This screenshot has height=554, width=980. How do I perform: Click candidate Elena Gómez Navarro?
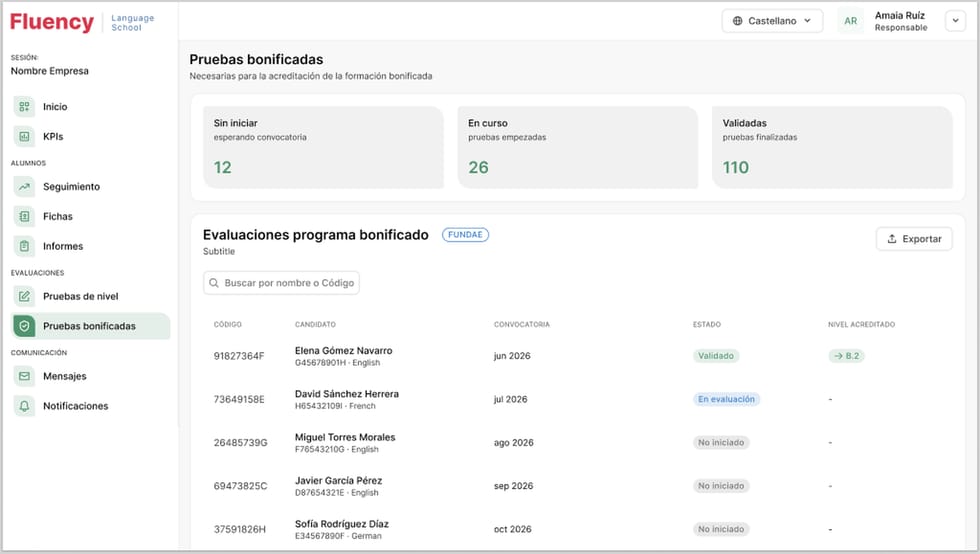click(x=344, y=351)
